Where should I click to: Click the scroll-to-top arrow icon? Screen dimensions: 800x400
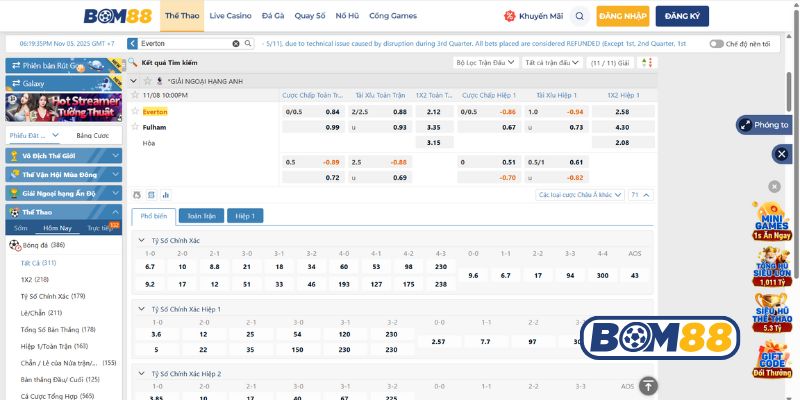pos(648,385)
